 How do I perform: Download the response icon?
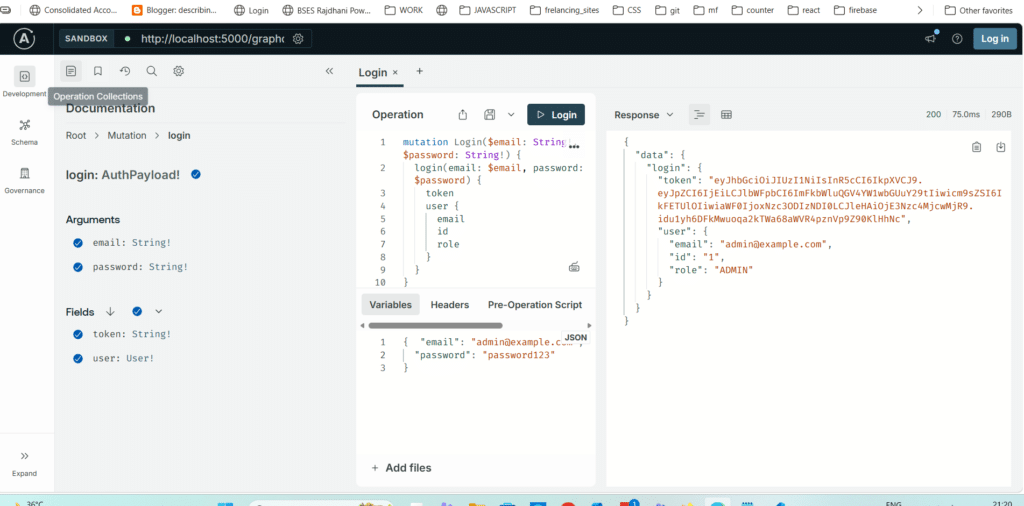coord(1000,147)
